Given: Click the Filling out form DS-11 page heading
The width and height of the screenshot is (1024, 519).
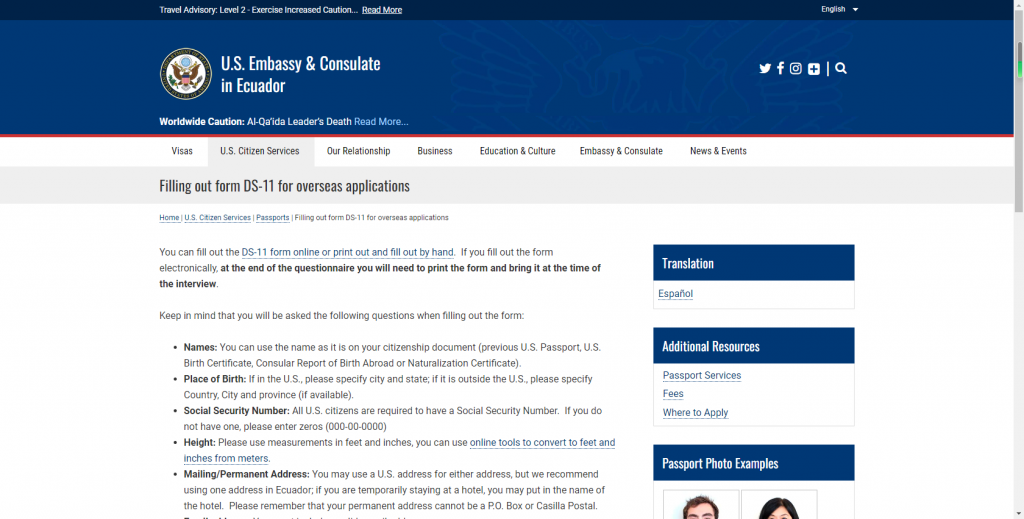Looking at the screenshot, I should (x=285, y=185).
